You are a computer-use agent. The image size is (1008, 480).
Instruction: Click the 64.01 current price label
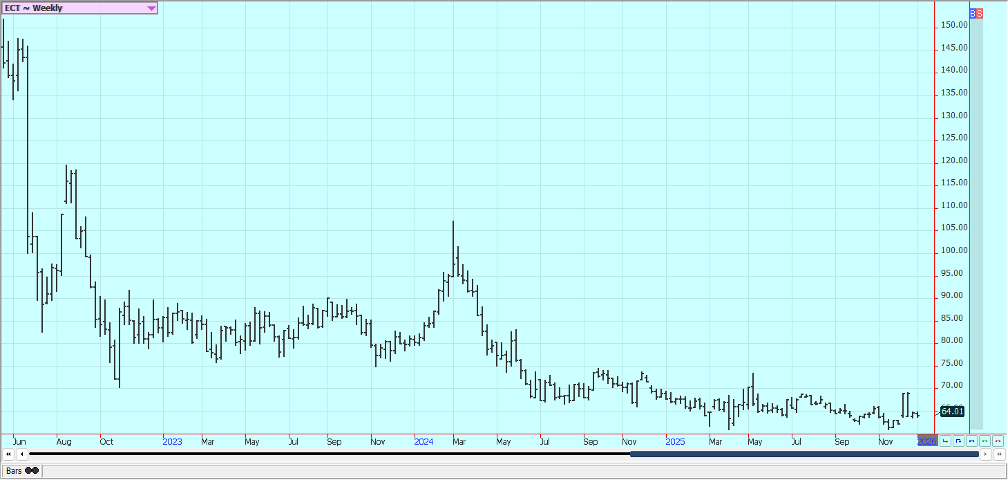point(952,411)
